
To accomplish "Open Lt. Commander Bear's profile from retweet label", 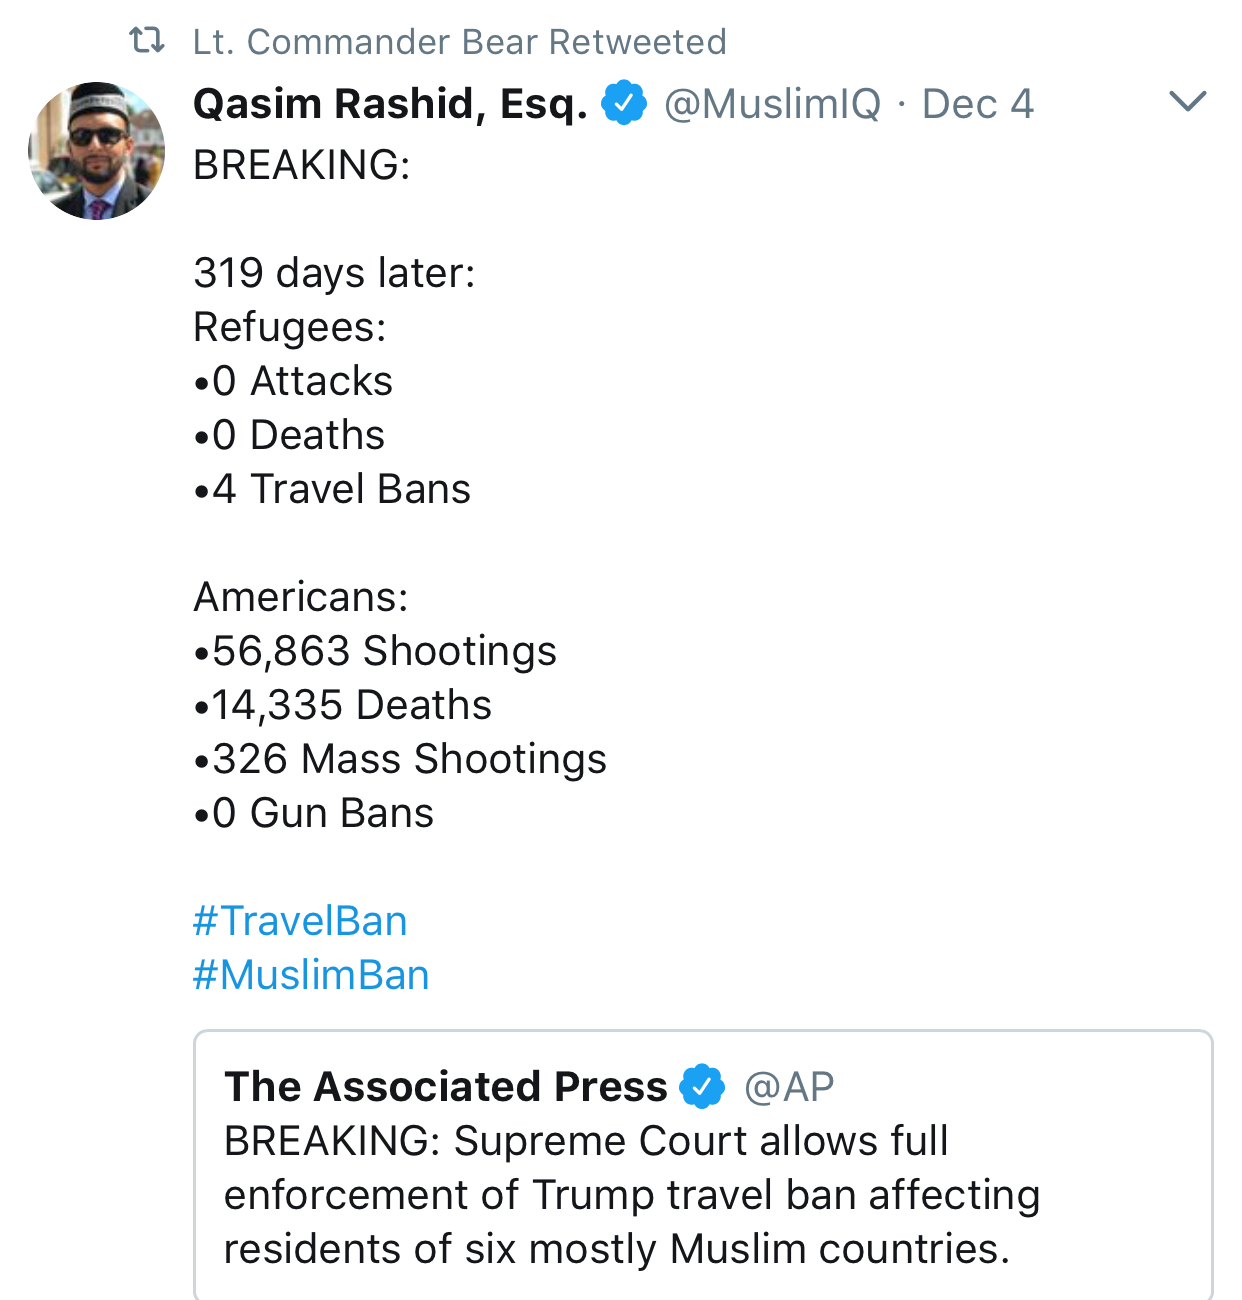I will tap(459, 42).
